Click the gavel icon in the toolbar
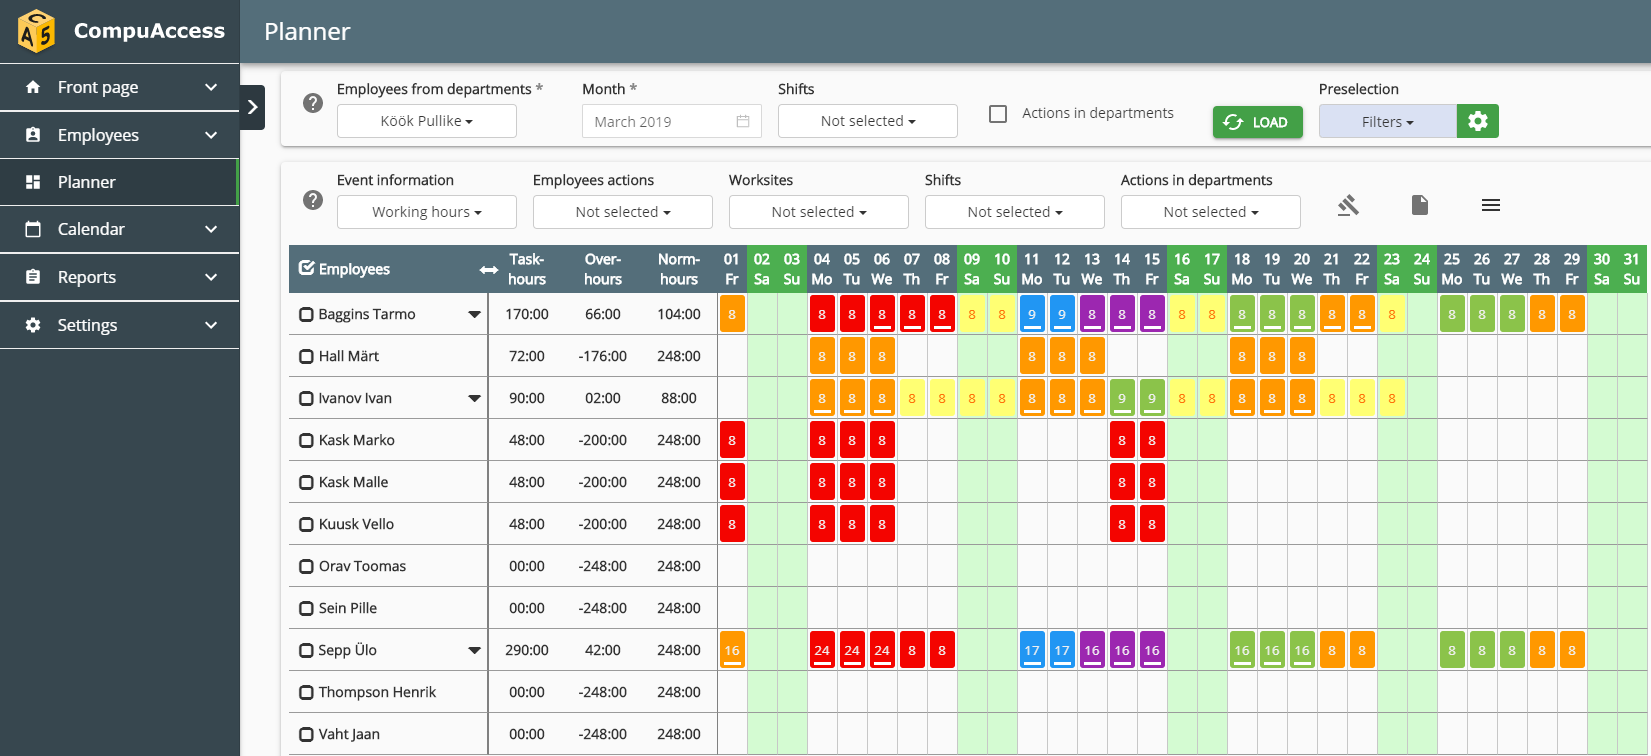Screen dimensions: 1651x756 click(1348, 205)
